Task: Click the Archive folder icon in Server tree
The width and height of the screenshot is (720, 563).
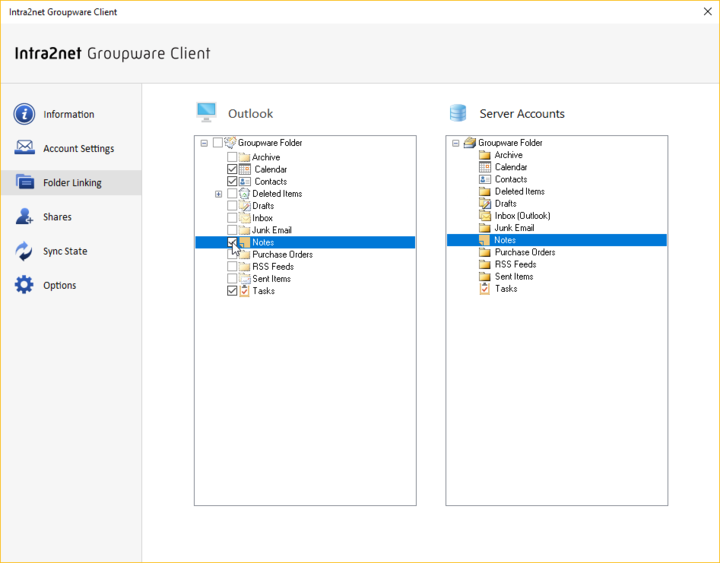Action: 485,155
